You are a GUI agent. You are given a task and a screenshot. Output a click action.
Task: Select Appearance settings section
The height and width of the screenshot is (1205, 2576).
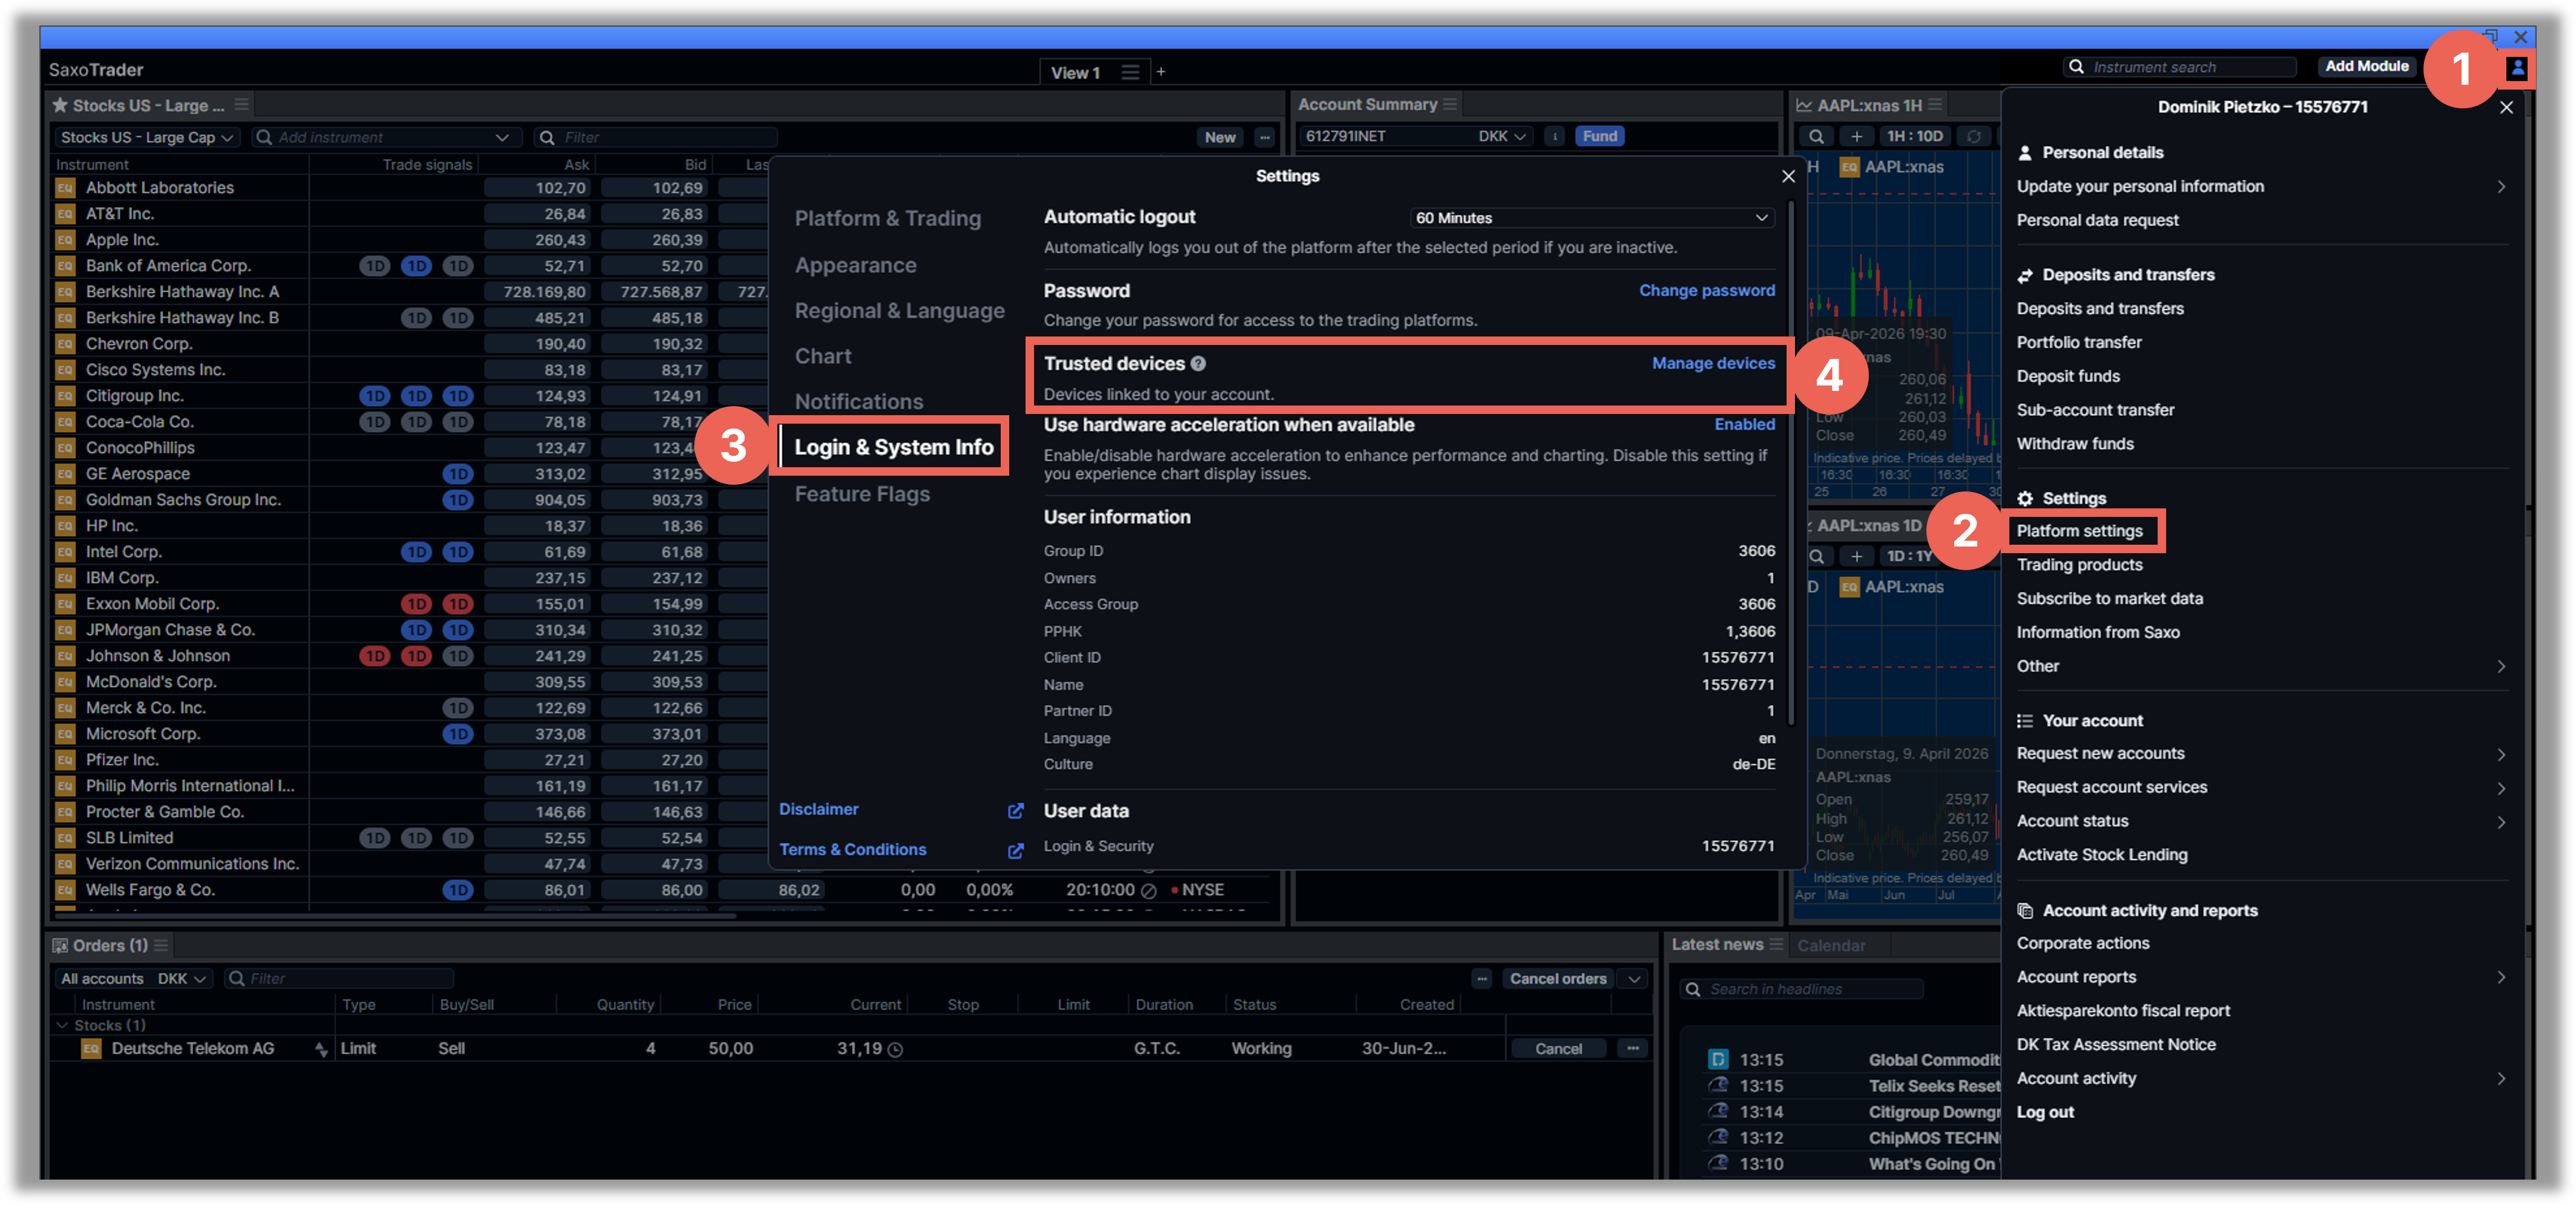coord(855,265)
